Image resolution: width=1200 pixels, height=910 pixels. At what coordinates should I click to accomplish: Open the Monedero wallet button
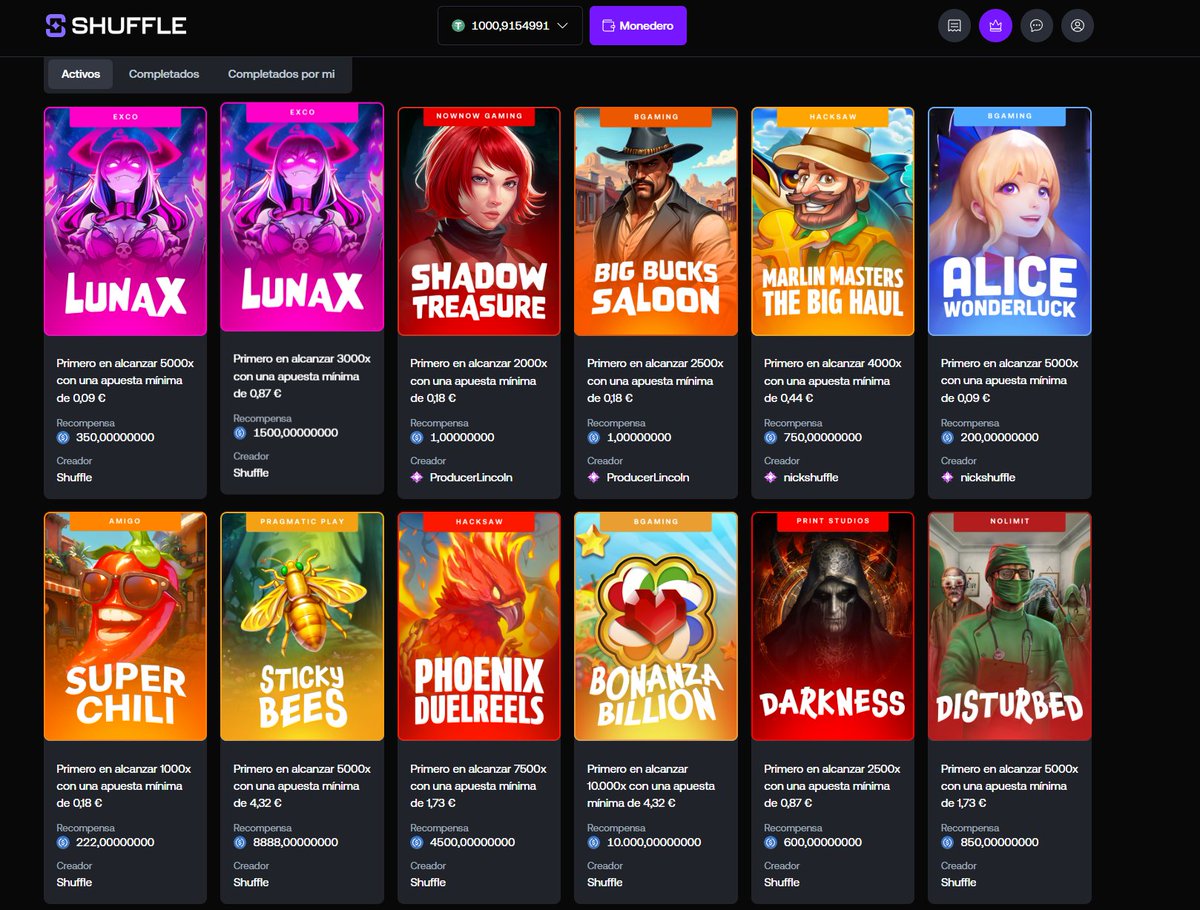click(638, 25)
